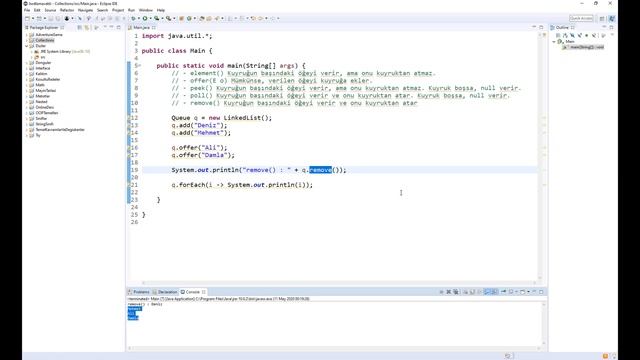The height and width of the screenshot is (360, 640).
Task: Toggle Scroll Lock in Console toolbar
Action: click(x=472, y=292)
